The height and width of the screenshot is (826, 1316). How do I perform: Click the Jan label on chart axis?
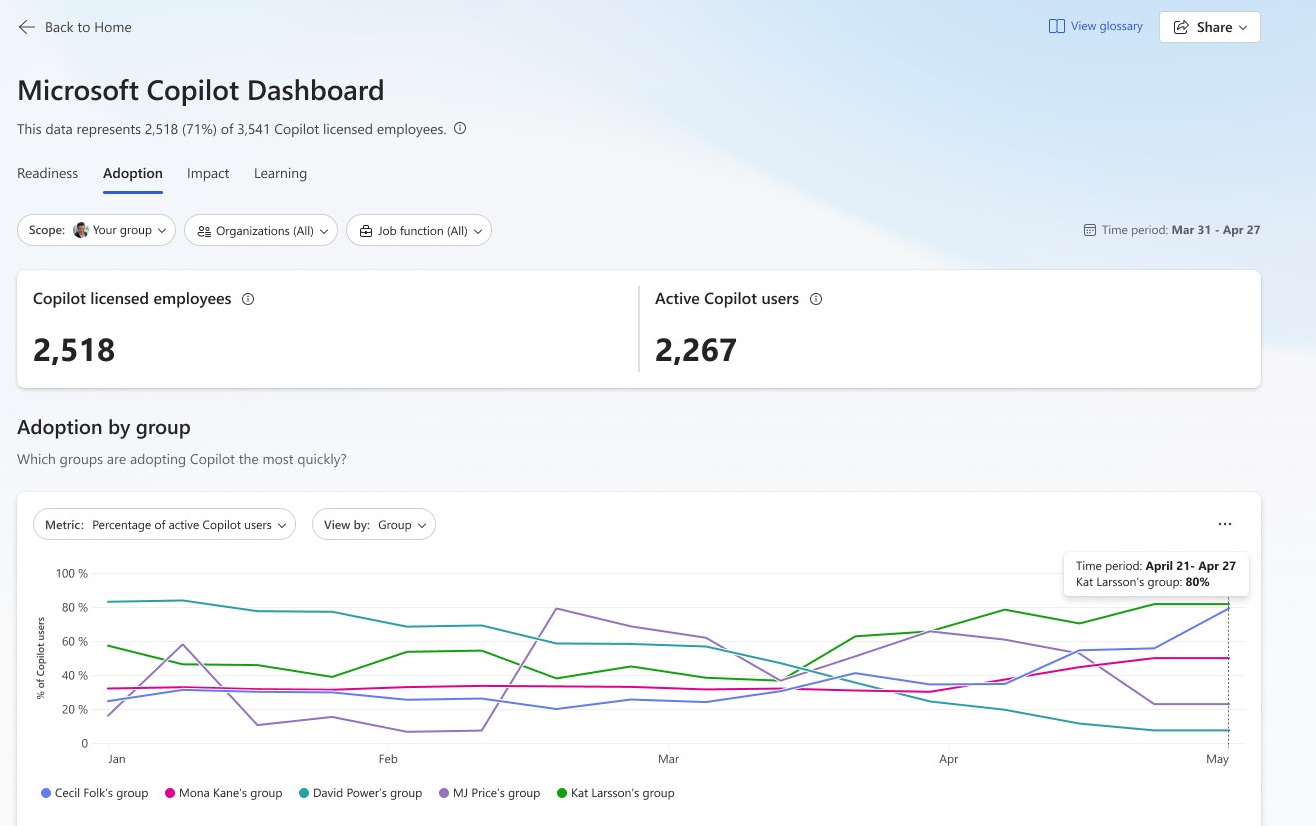pyautogui.click(x=117, y=760)
